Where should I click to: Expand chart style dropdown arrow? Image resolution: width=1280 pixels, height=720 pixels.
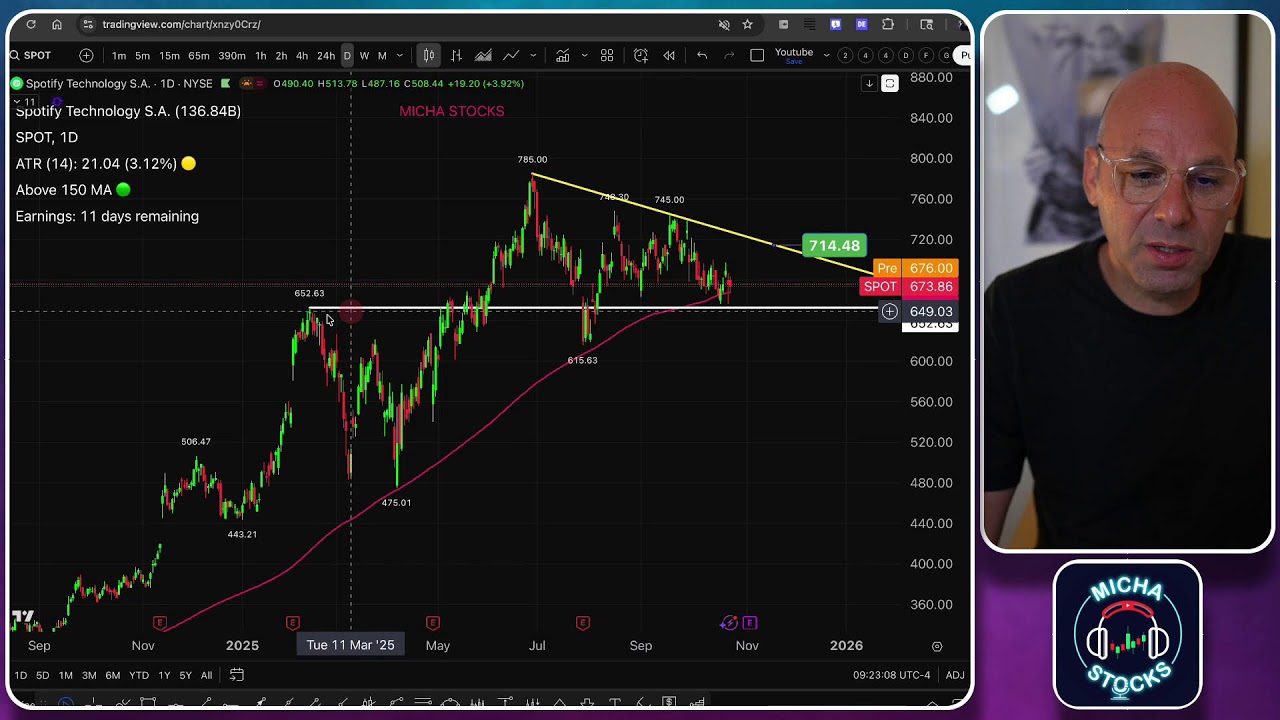[x=533, y=55]
